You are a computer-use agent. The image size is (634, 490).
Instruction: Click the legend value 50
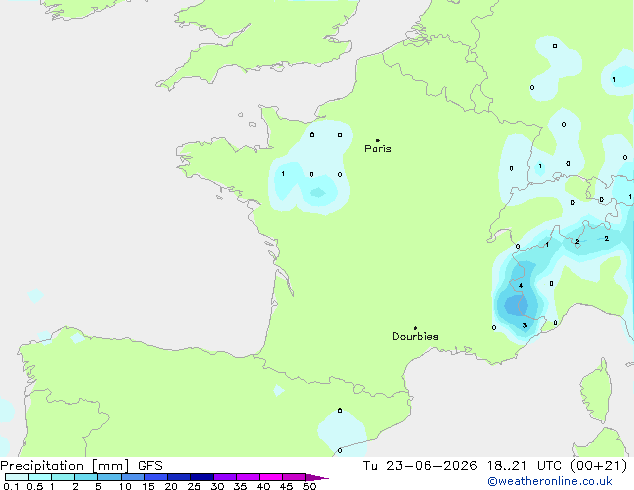[309, 486]
